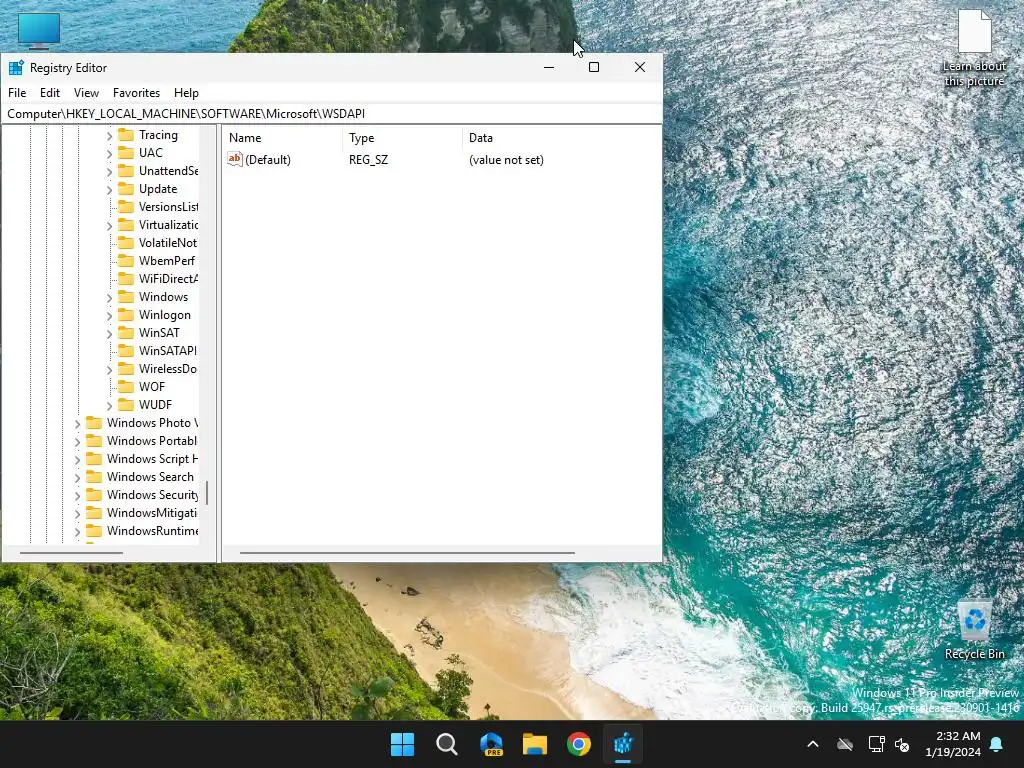1024x768 pixels.
Task: Expand the Update key
Action: pos(109,189)
